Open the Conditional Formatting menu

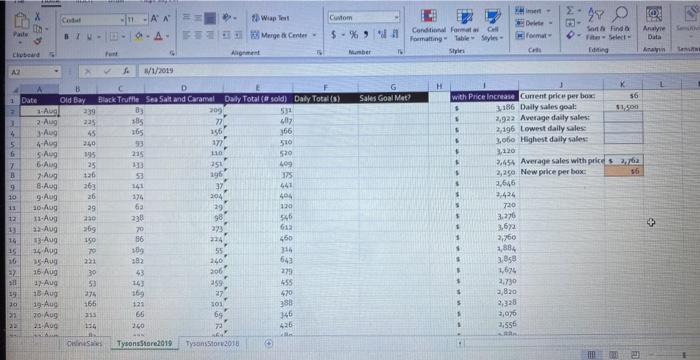(x=428, y=25)
